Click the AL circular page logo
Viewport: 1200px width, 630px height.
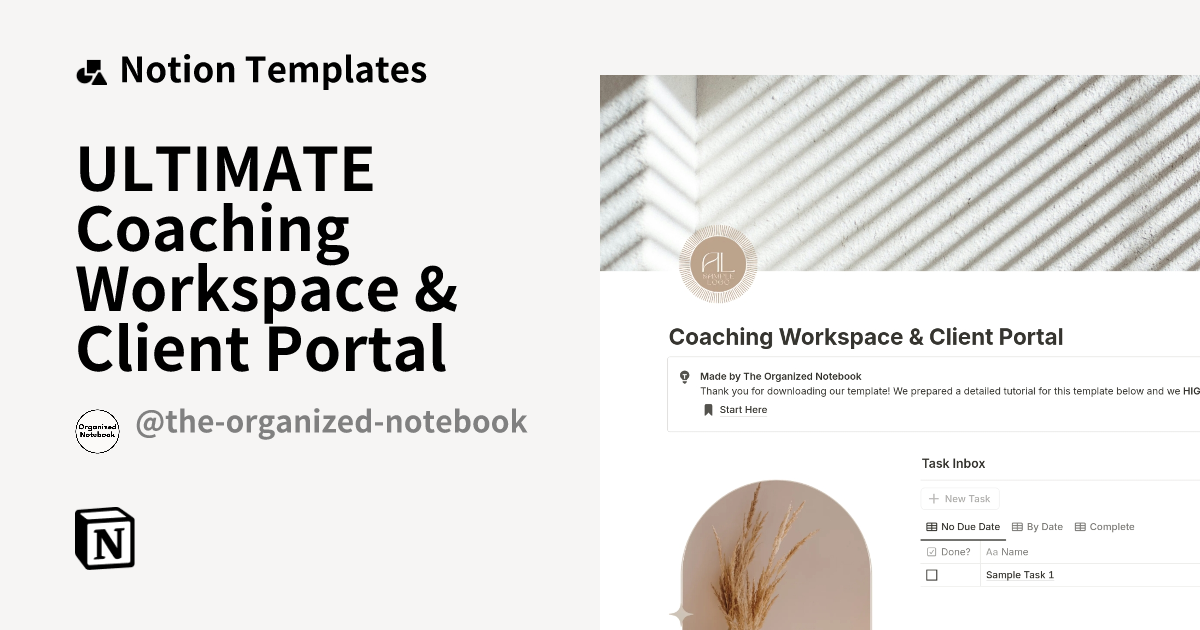click(718, 263)
